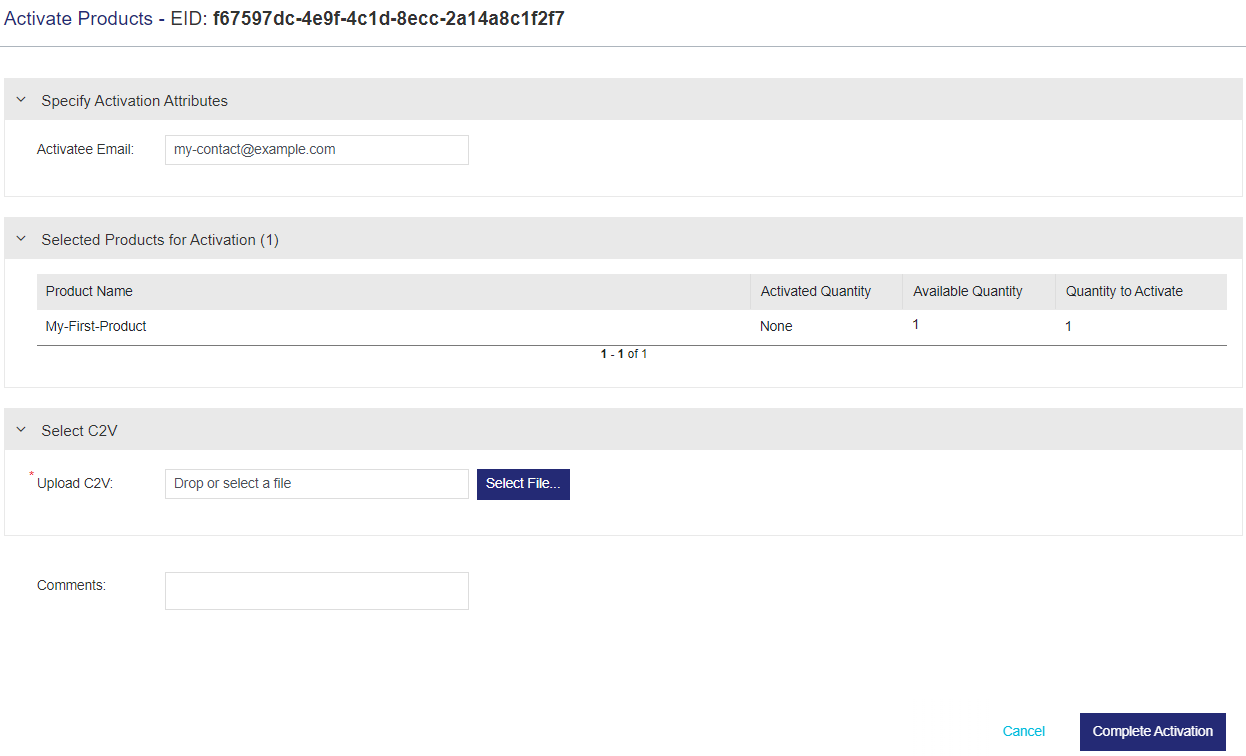Screen dimensions: 1246x756
Task: Select the My-First-Product row name
Action: click(96, 326)
